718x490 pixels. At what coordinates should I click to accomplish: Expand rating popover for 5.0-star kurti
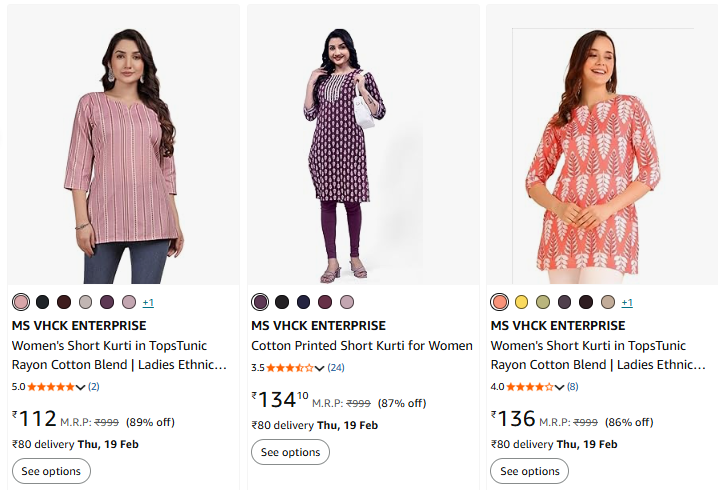click(x=81, y=387)
